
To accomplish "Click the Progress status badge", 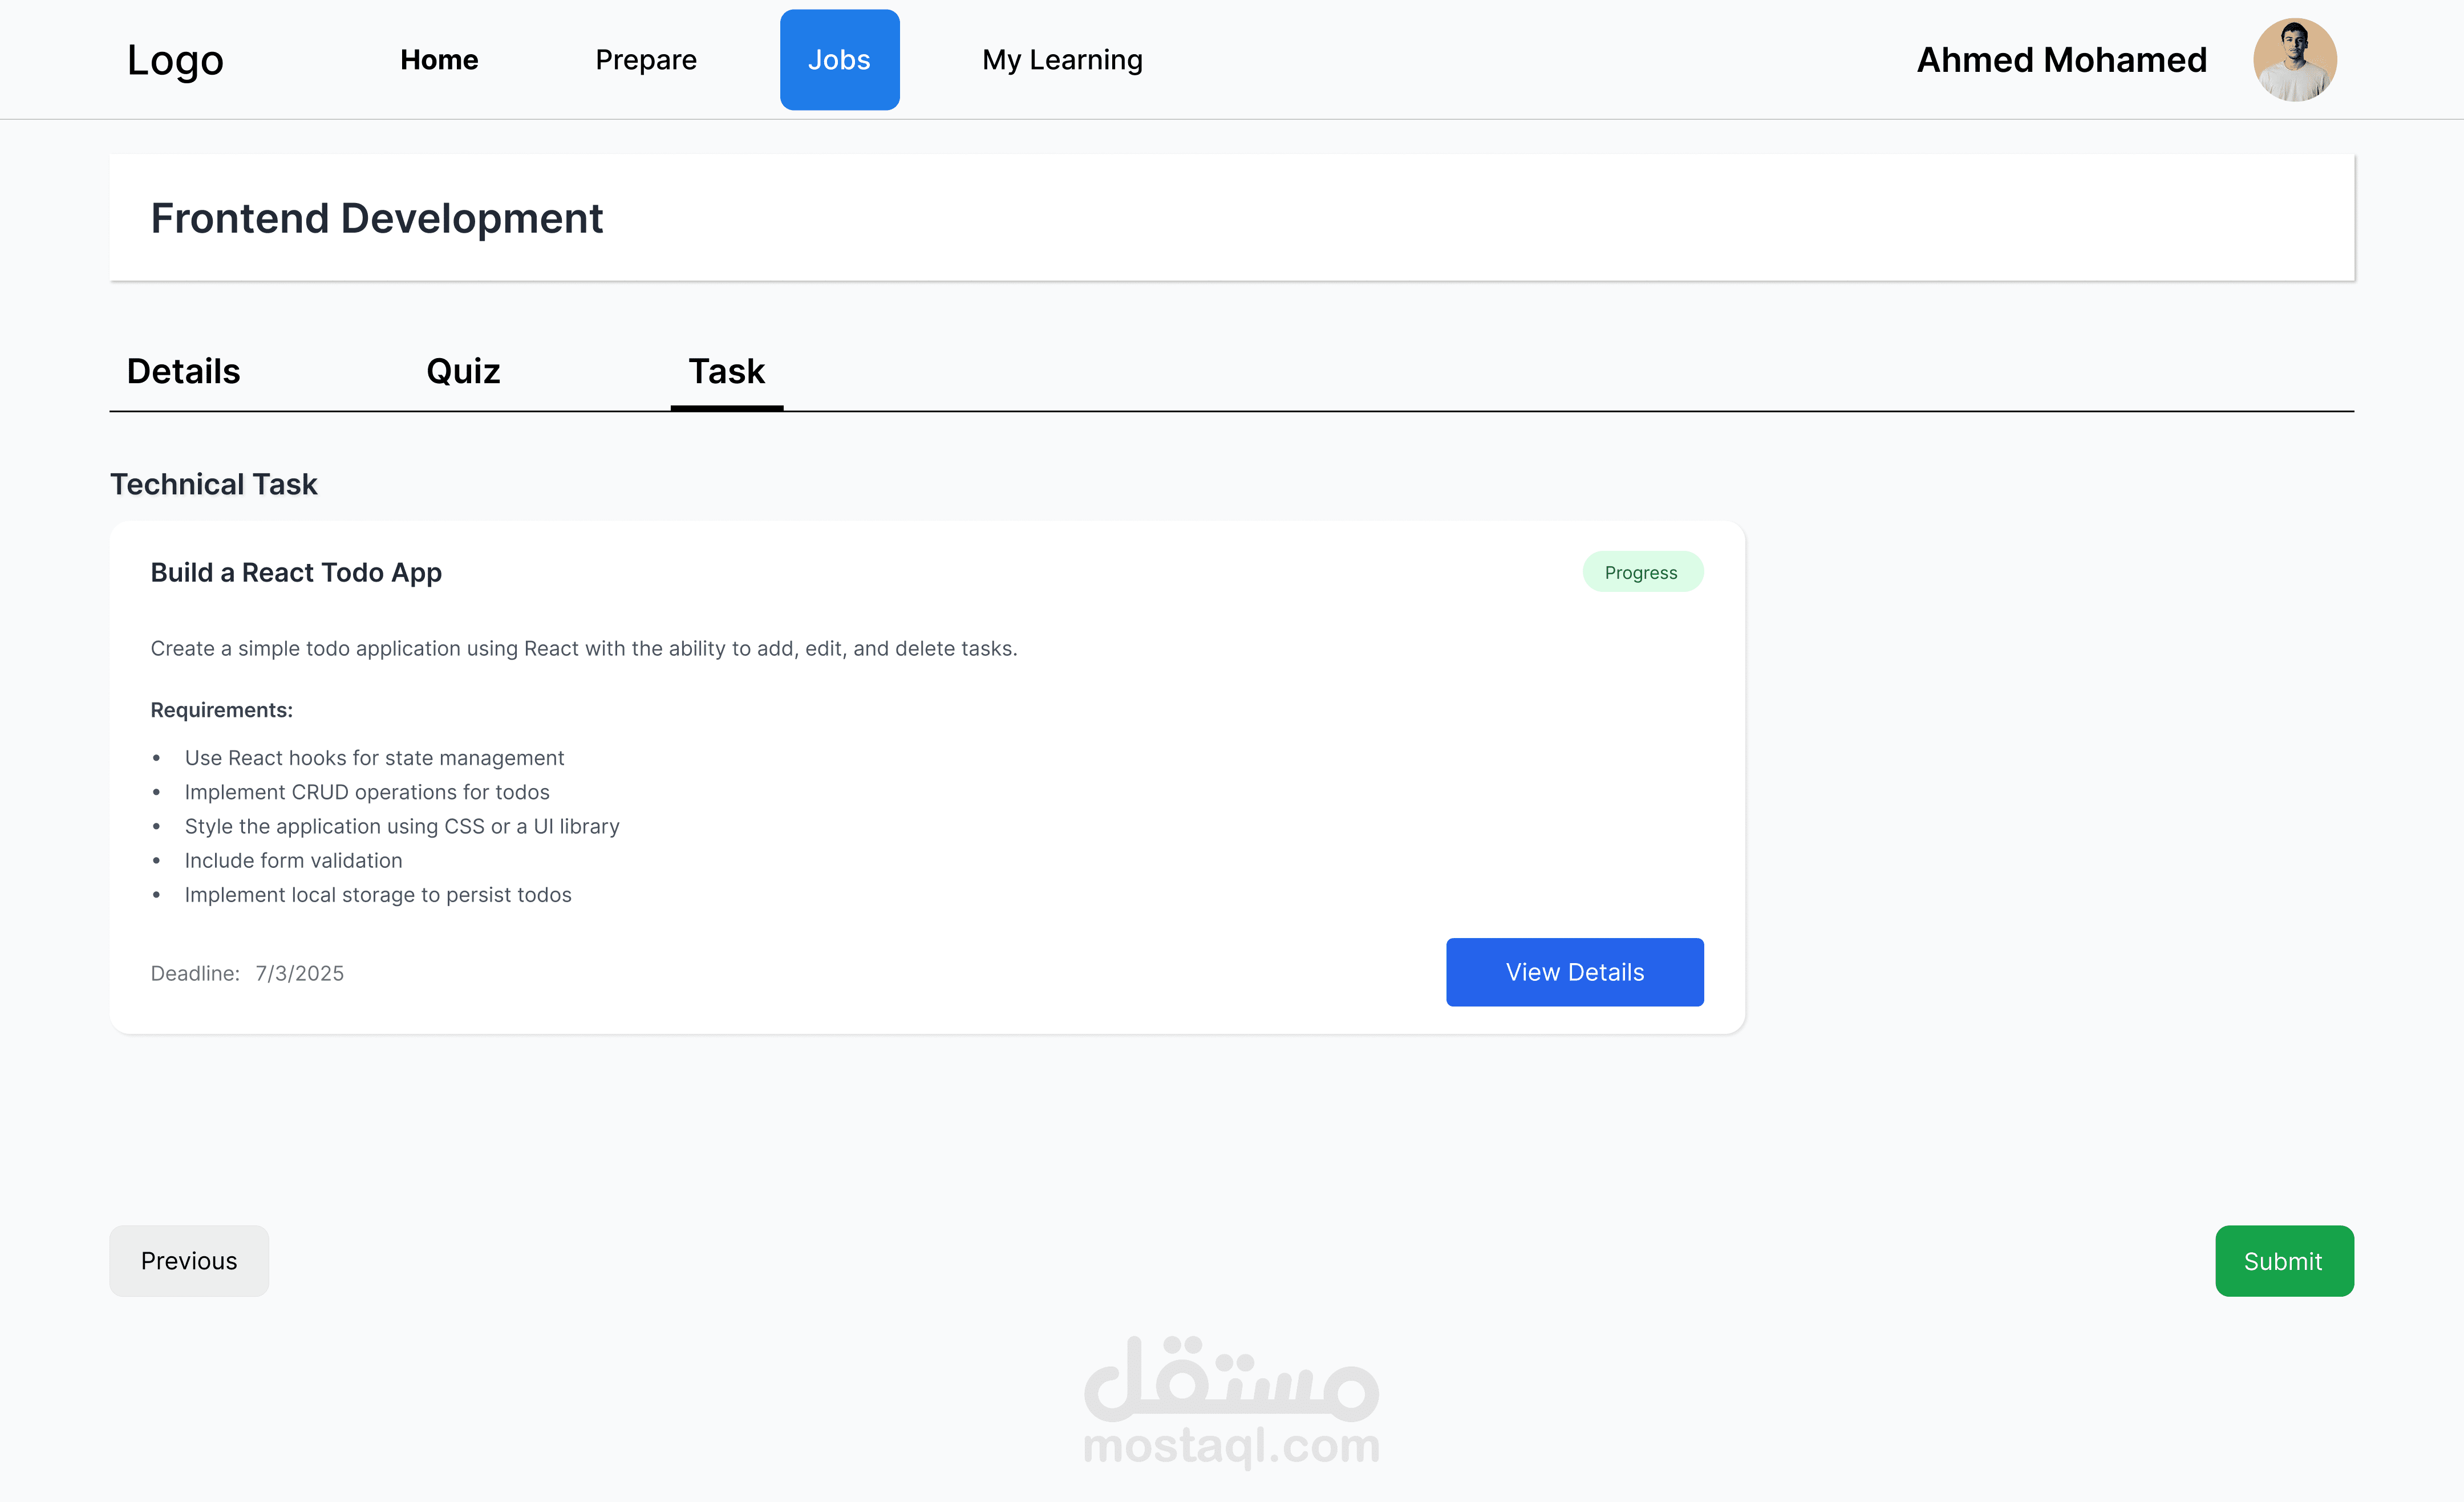I will click(1642, 572).
